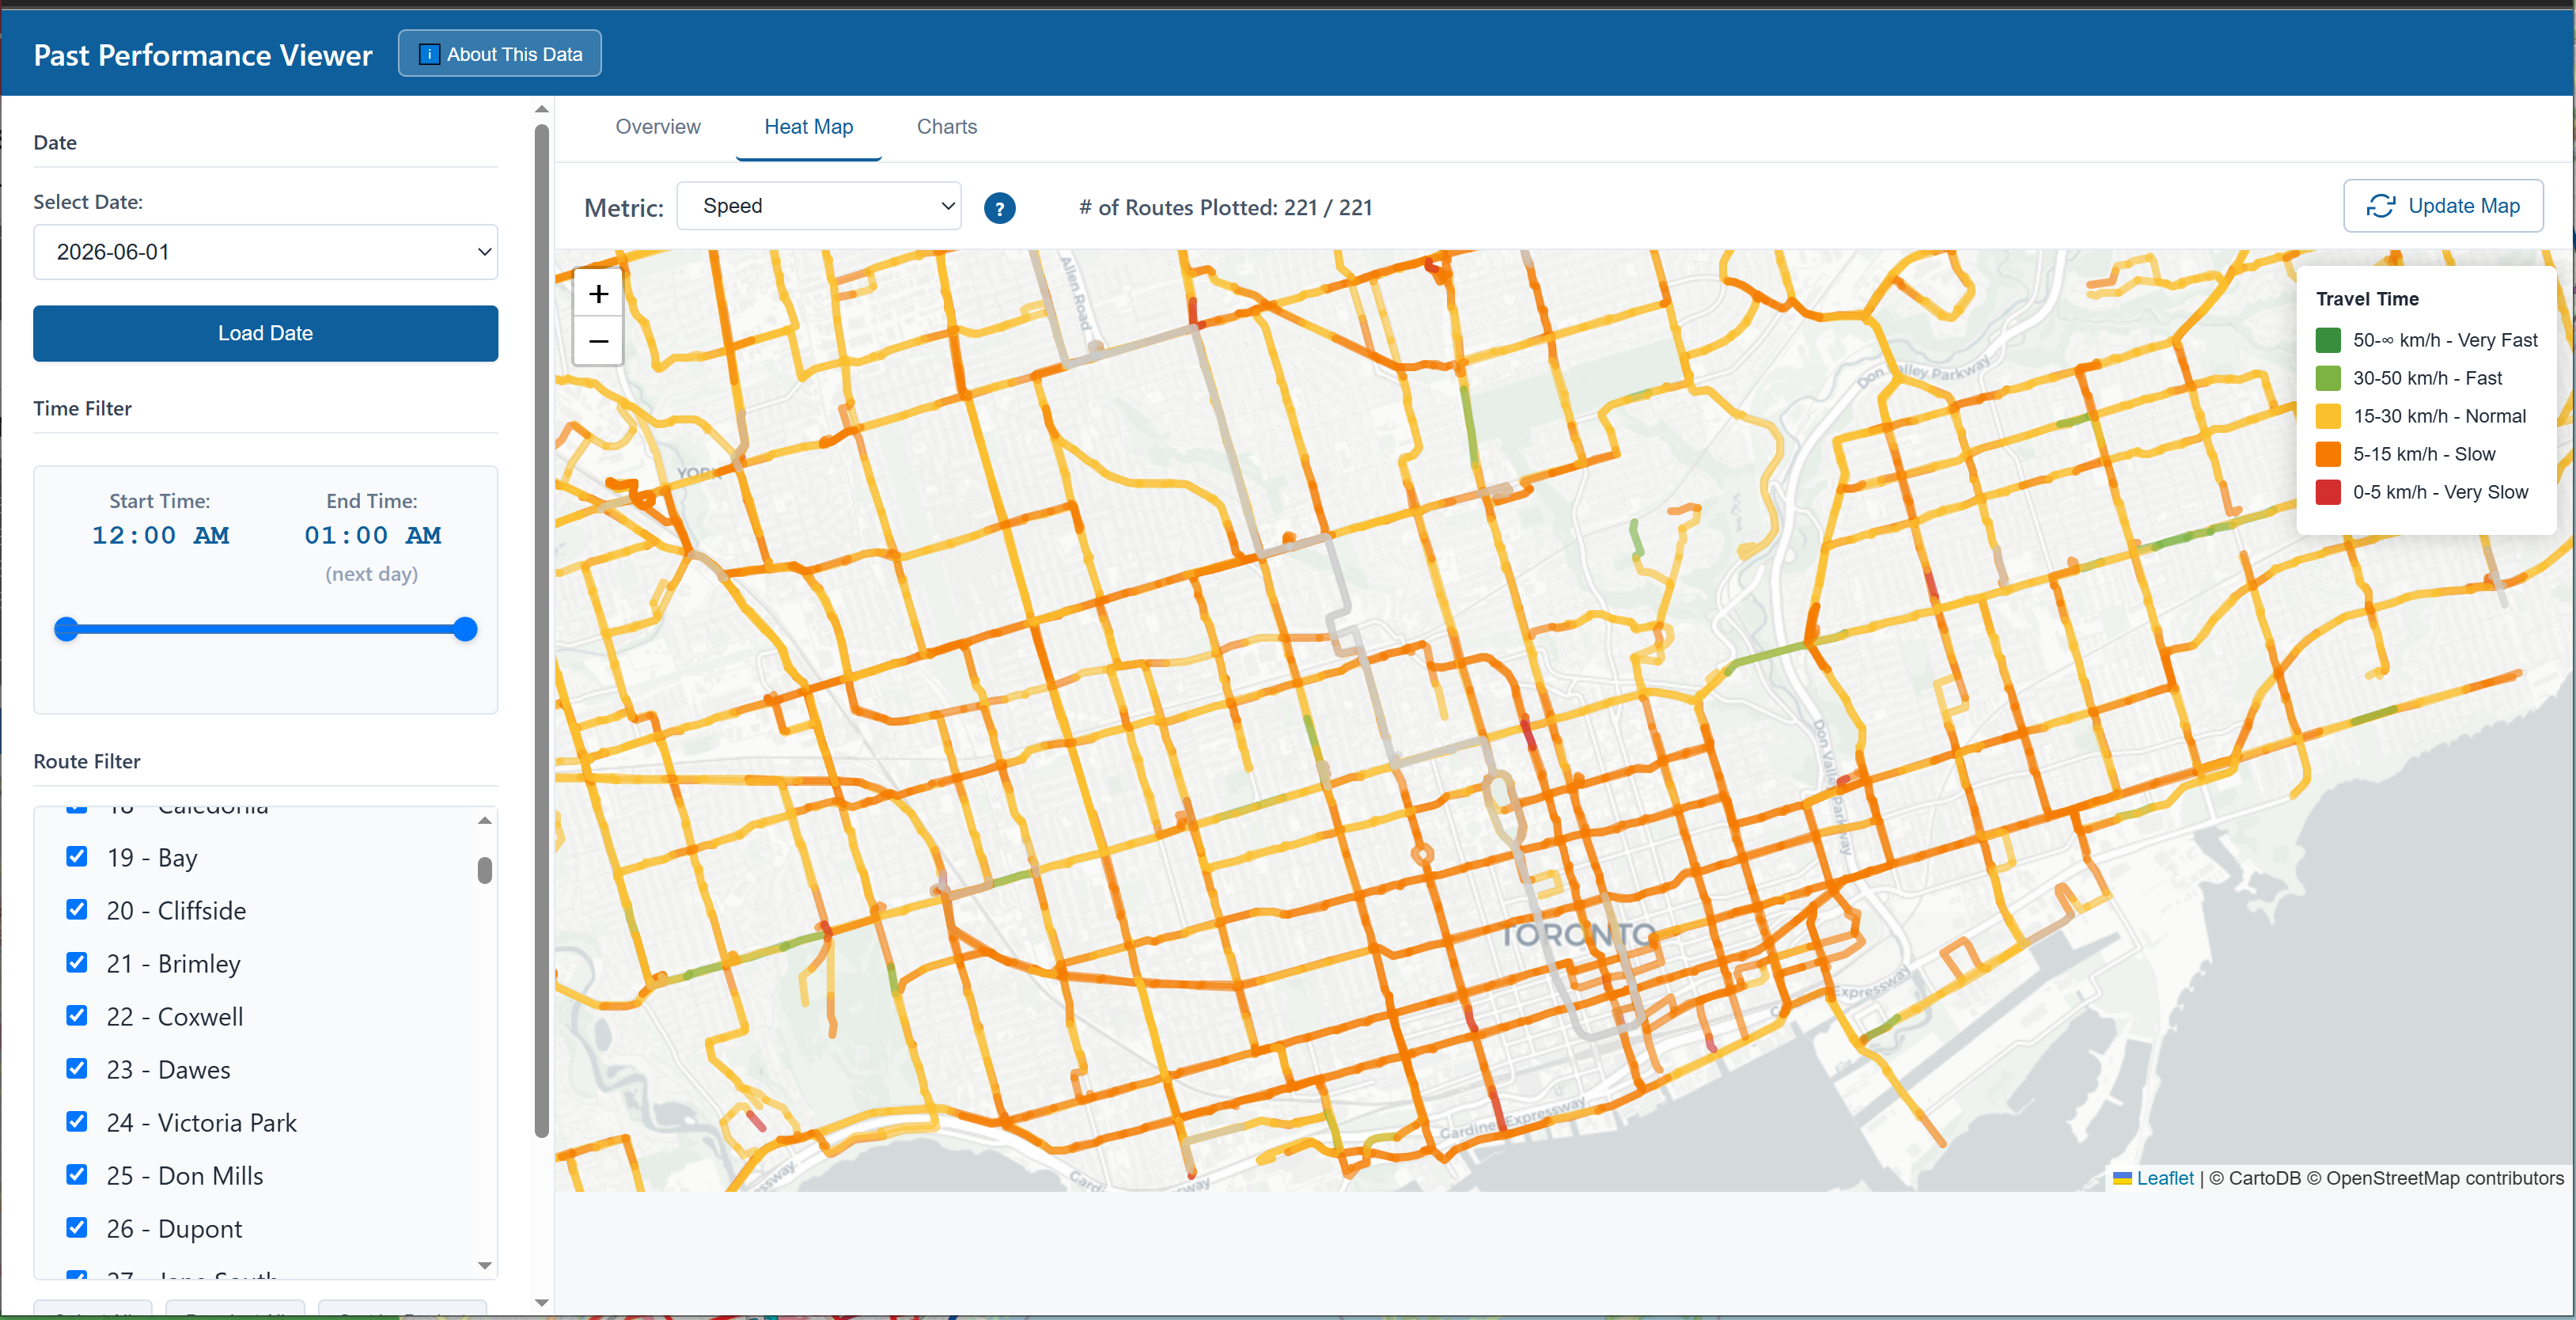This screenshot has height=1320, width=2576.
Task: Click the start time slider handle
Action: [x=66, y=629]
